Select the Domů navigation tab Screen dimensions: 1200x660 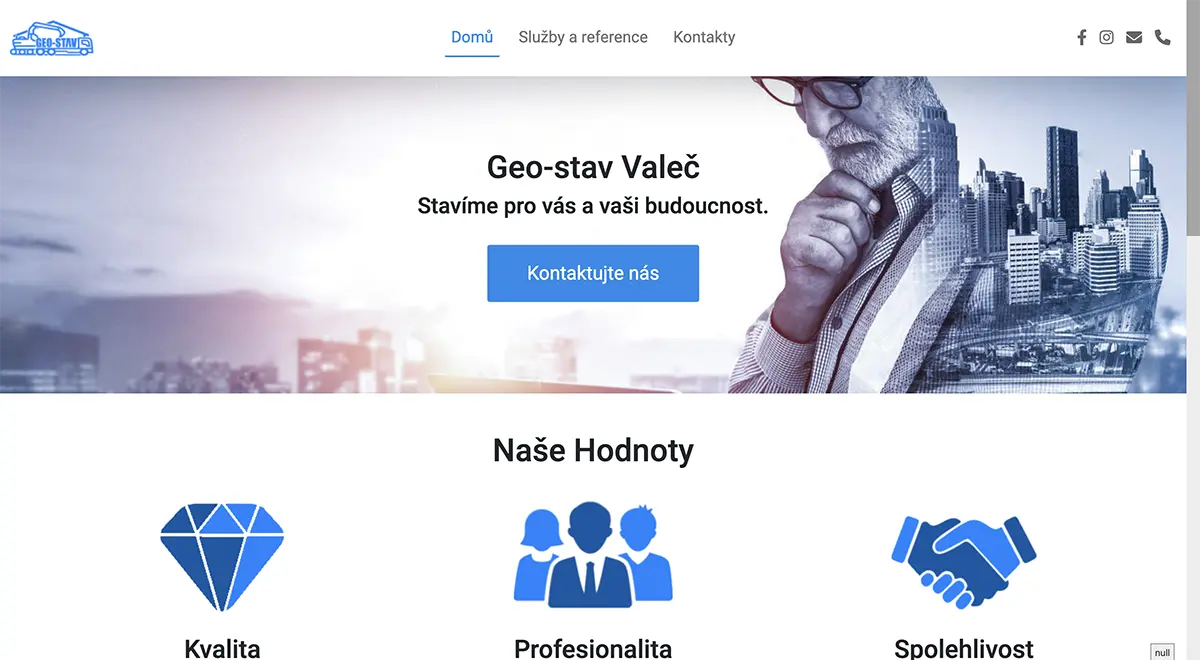pos(472,37)
